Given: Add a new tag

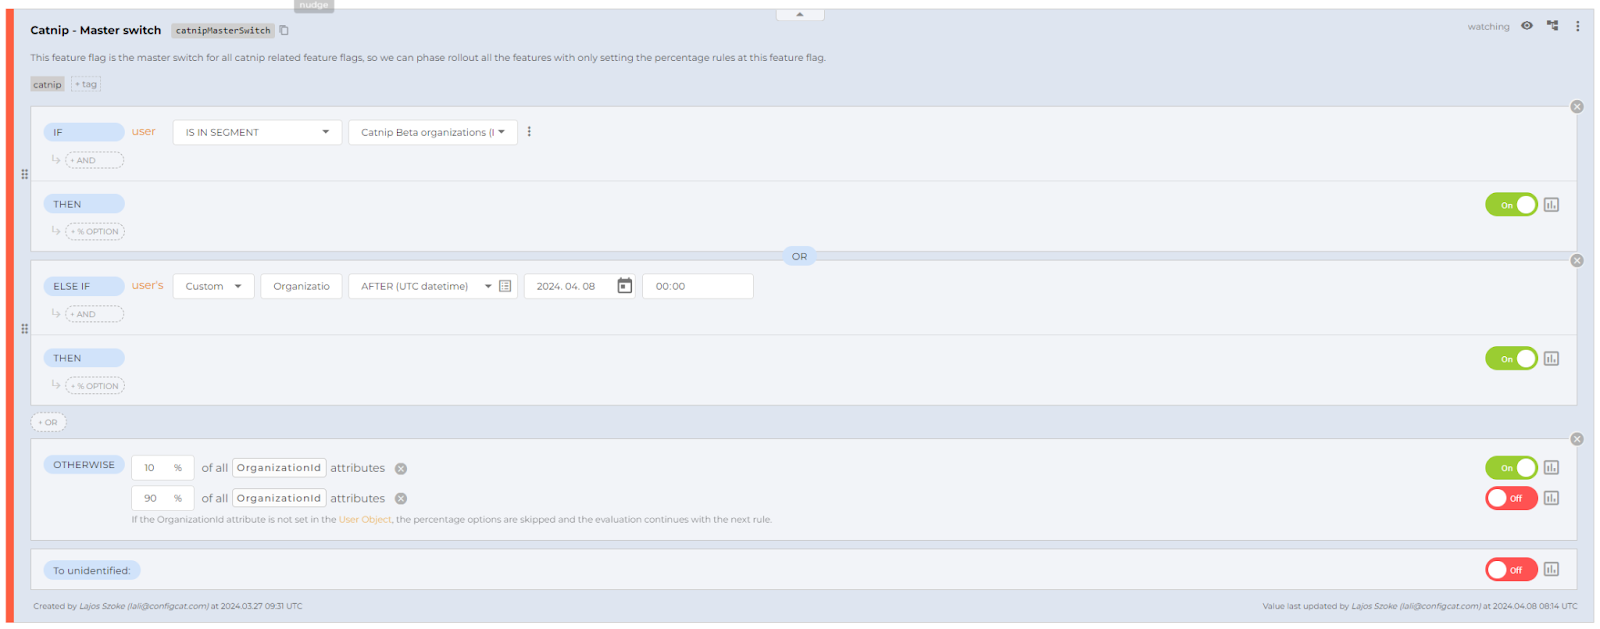Looking at the screenshot, I should click(86, 84).
